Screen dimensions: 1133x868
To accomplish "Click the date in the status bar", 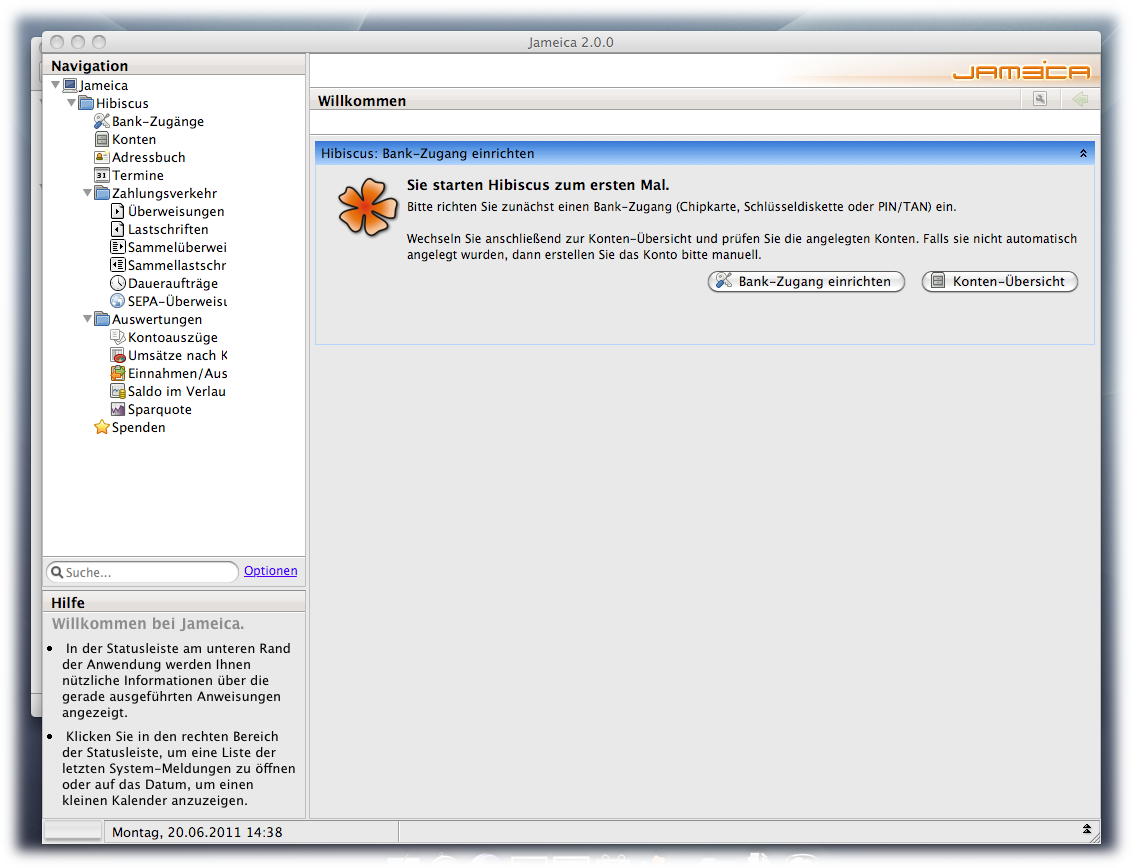I will [197, 832].
